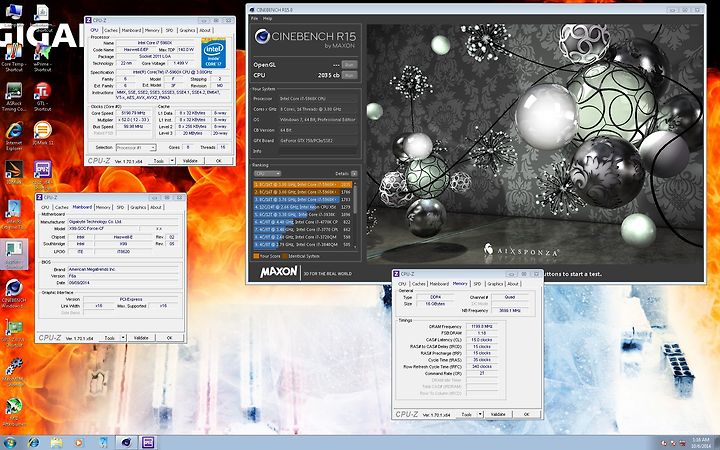Open the MaxxMem gears shortcut icon
The width and height of the screenshot is (720, 450).
14,373
